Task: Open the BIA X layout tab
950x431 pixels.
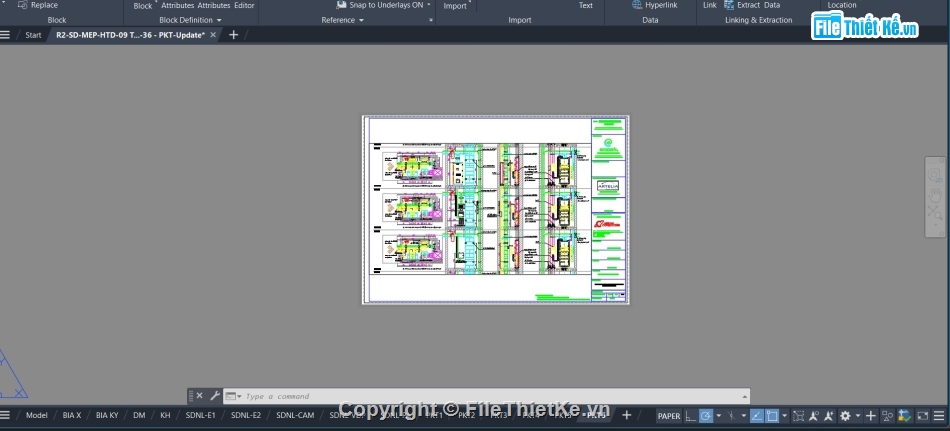Action: tap(71, 415)
